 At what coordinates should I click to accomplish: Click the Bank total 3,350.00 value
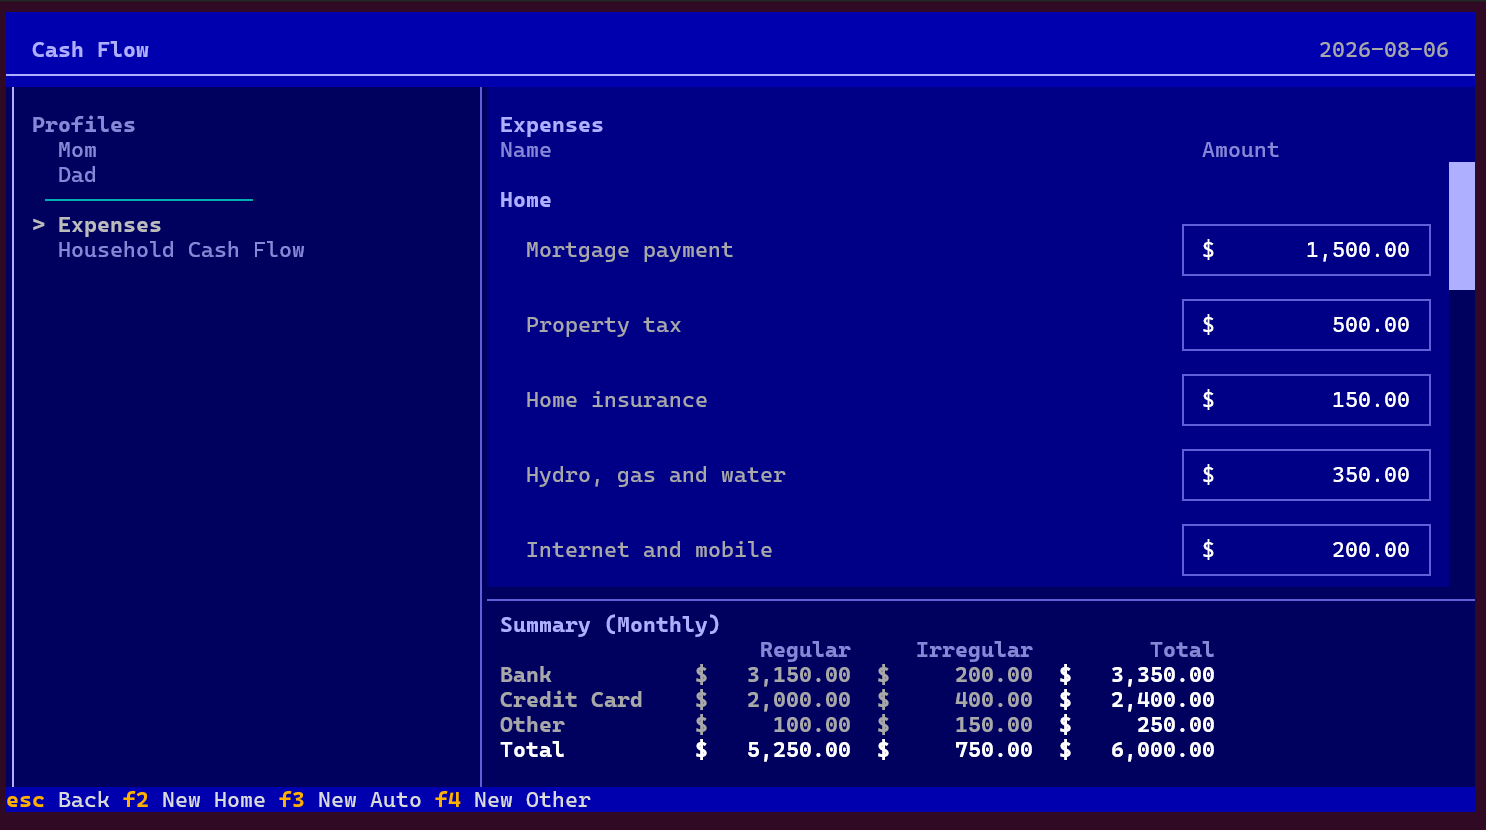pyautogui.click(x=1162, y=675)
